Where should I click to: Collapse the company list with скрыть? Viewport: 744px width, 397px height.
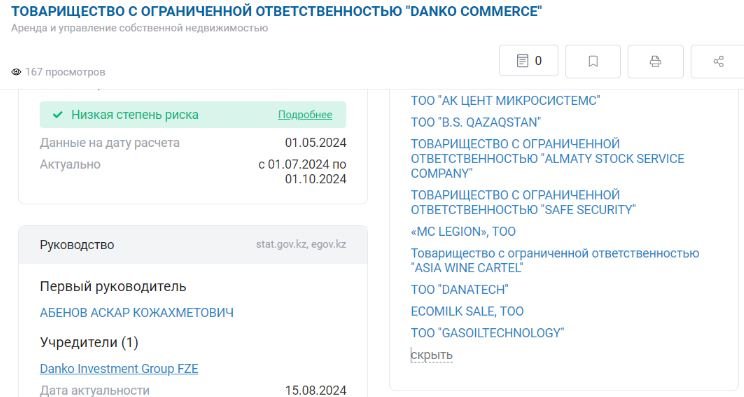pos(432,355)
